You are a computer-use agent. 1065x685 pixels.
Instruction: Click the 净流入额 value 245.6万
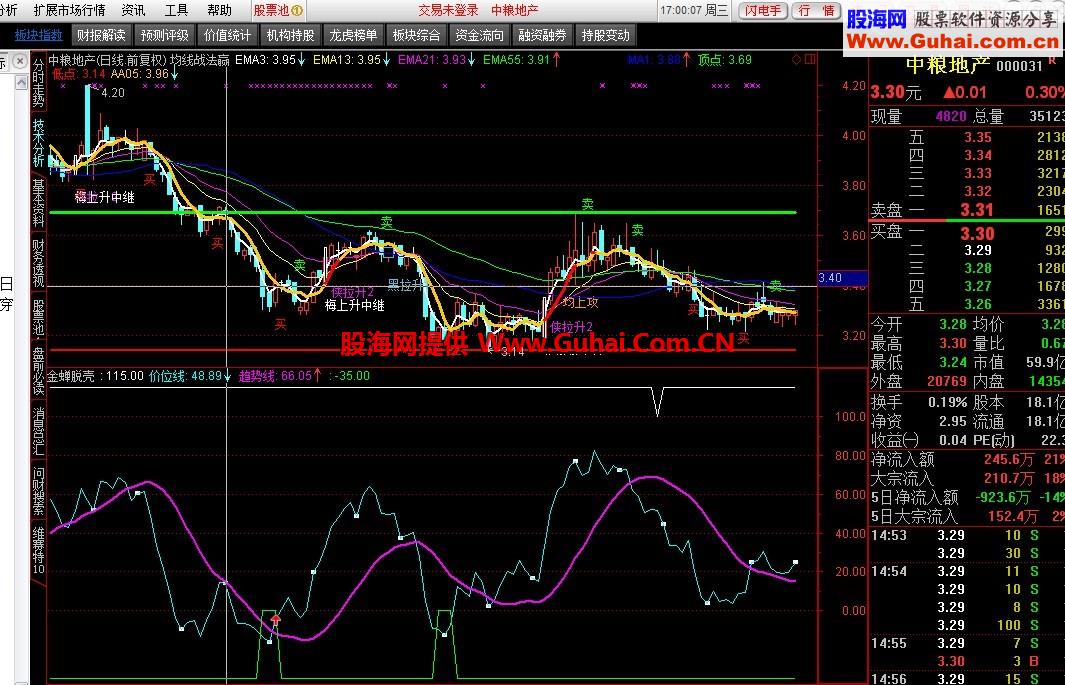coord(1009,460)
